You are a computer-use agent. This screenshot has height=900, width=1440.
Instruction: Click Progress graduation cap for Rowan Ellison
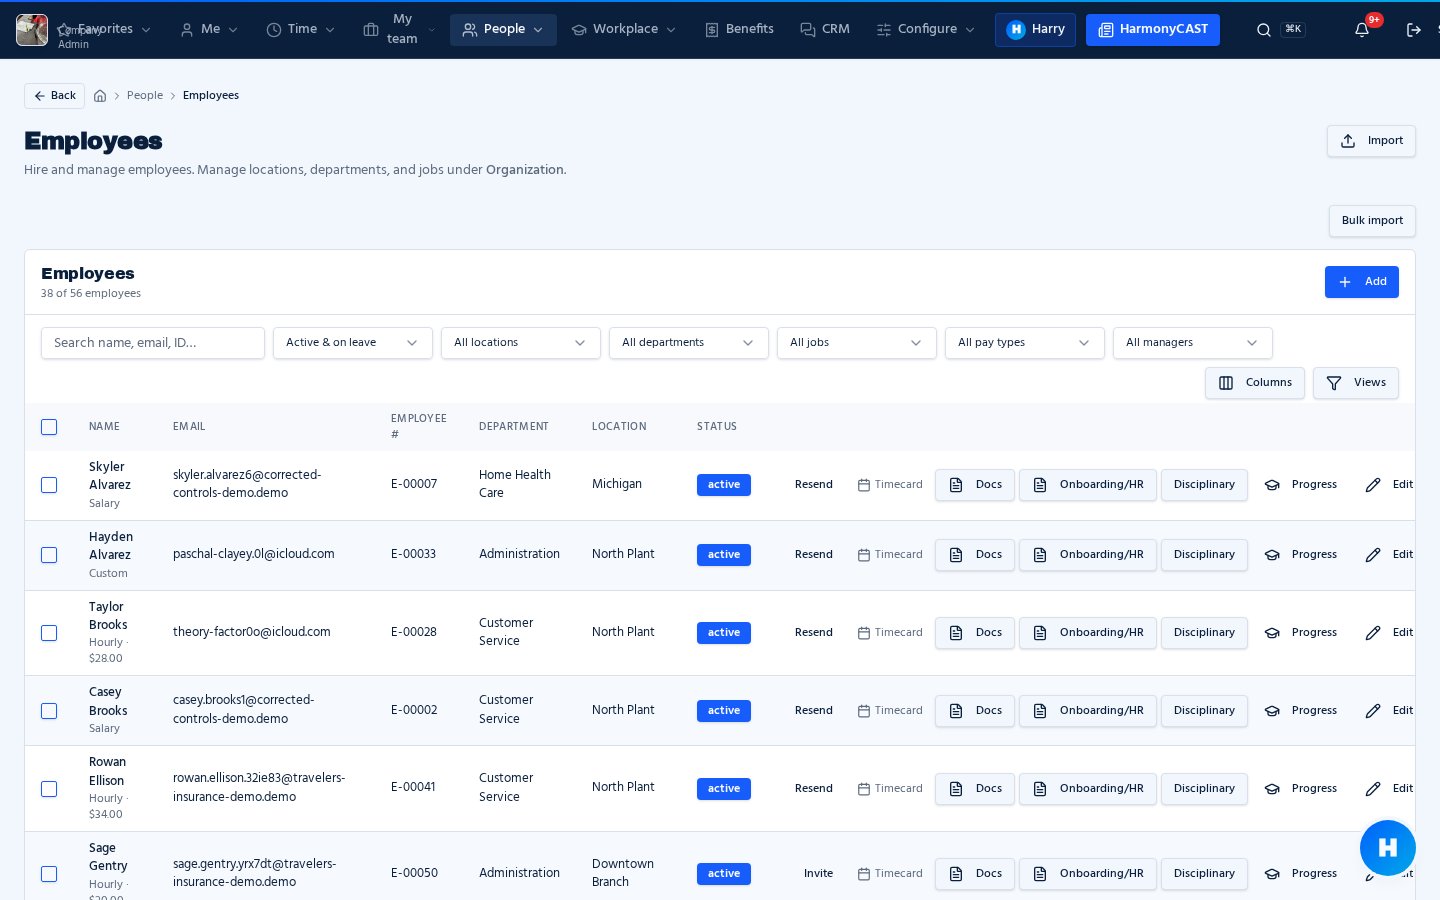tap(1272, 789)
